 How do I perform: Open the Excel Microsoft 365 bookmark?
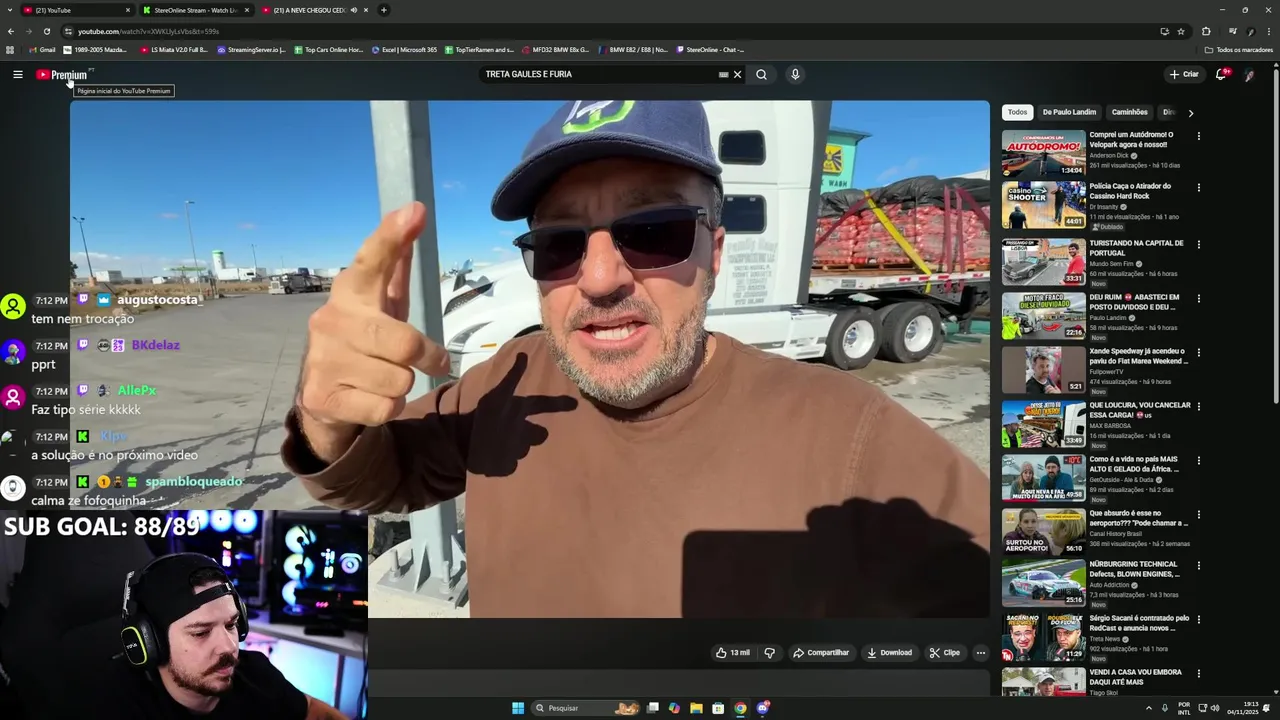404,50
